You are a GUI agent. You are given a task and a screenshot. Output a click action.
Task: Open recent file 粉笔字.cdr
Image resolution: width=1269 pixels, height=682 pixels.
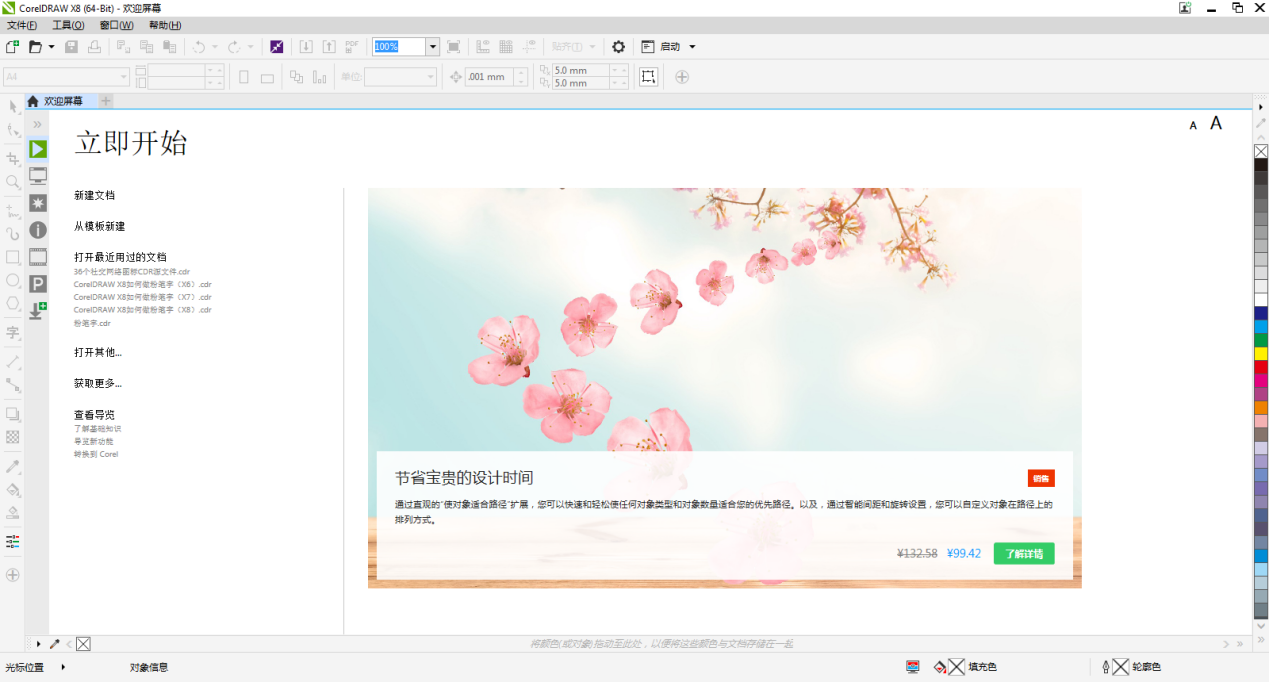pos(92,323)
